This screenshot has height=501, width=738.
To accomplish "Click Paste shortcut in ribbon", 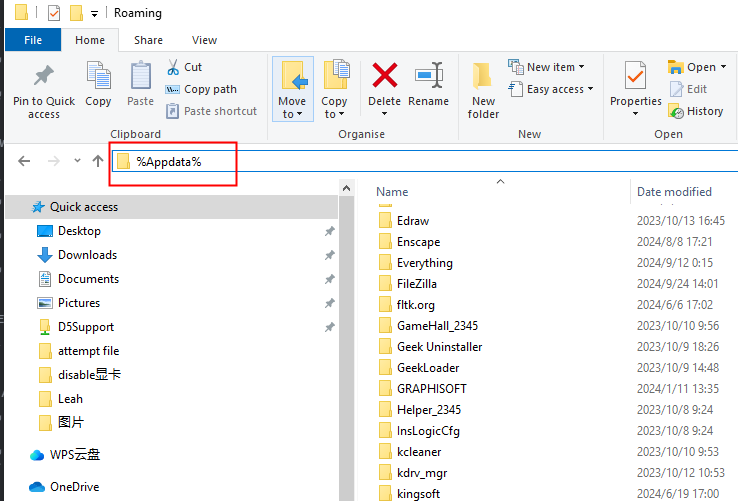I will point(211,111).
